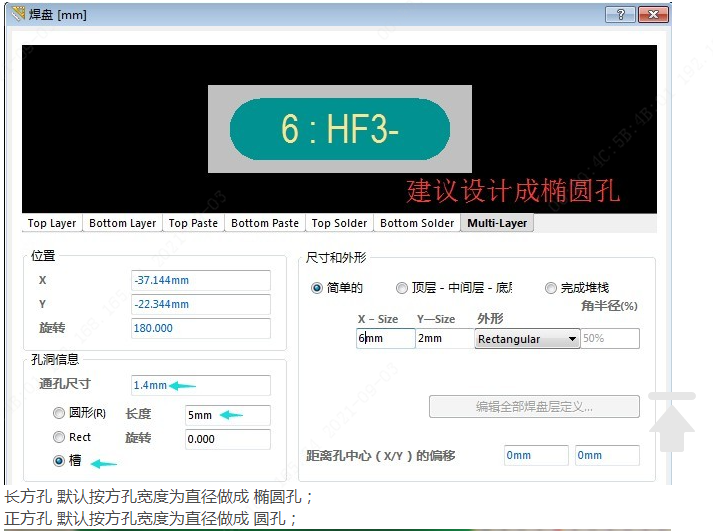Click the slot 长度 5mm field

point(226,415)
